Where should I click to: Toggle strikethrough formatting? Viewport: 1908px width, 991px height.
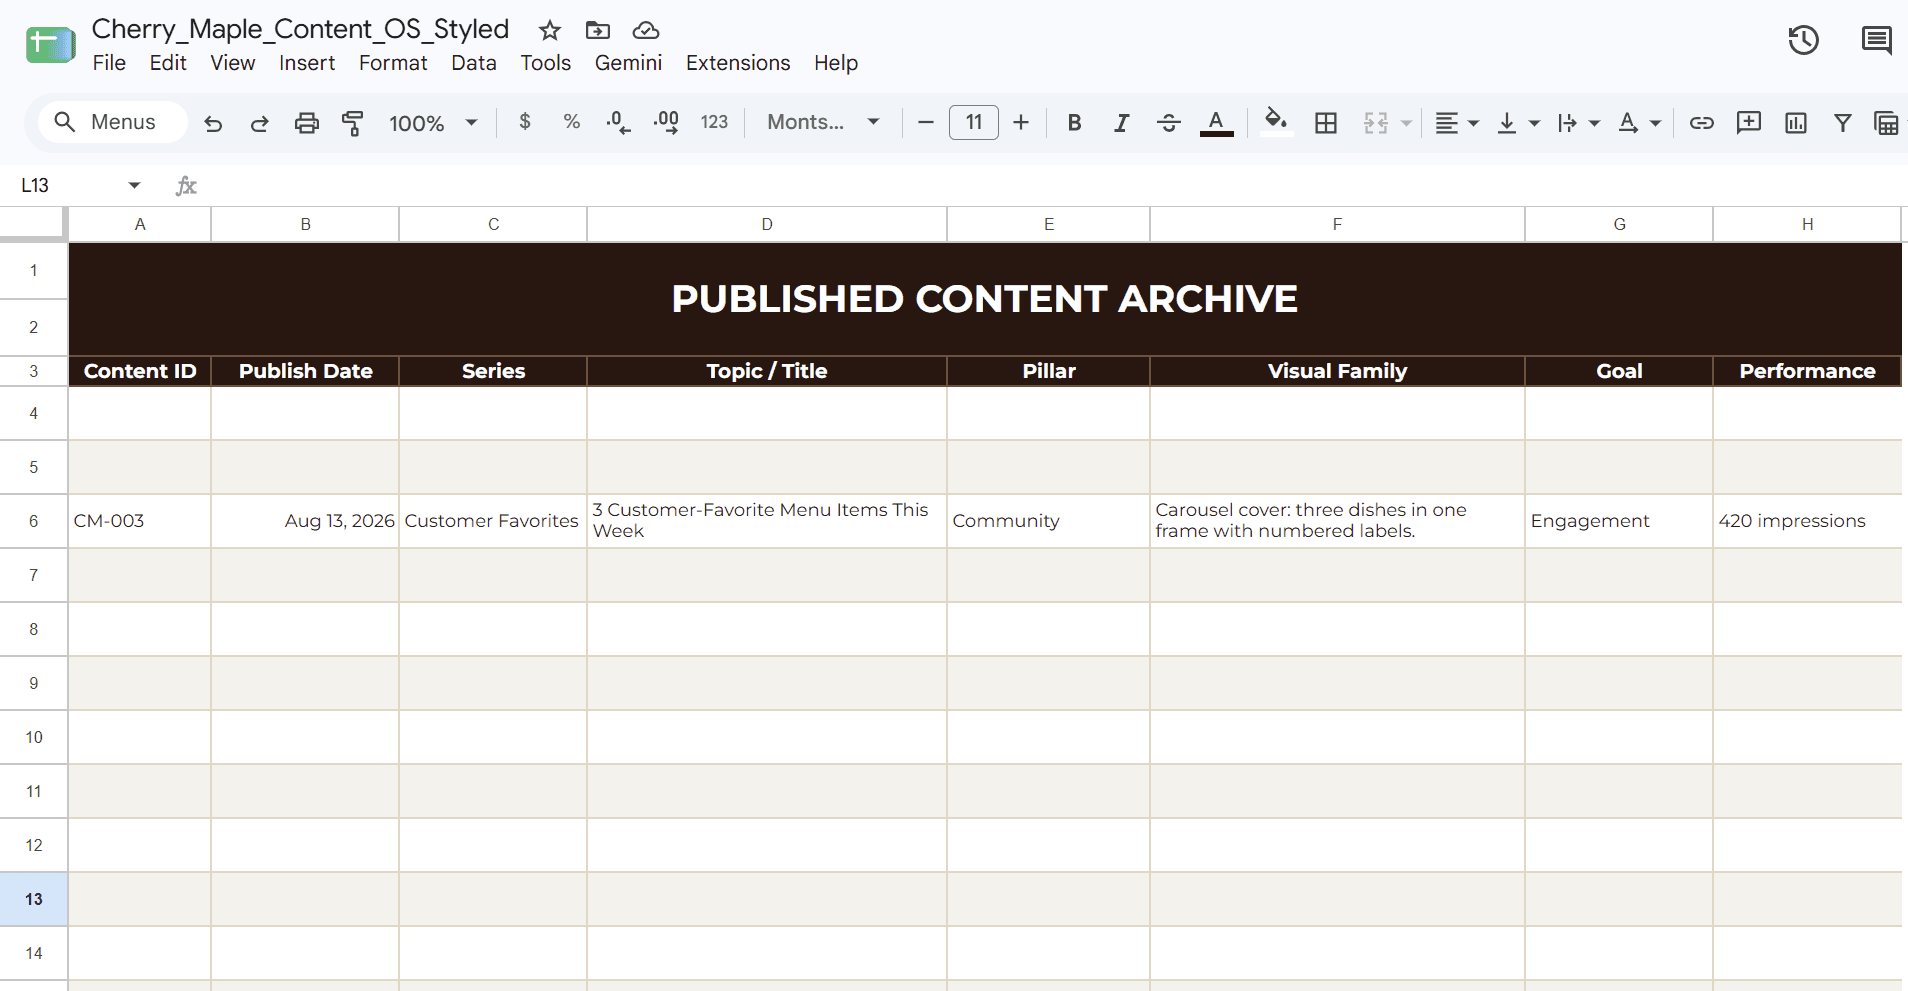pyautogui.click(x=1168, y=122)
